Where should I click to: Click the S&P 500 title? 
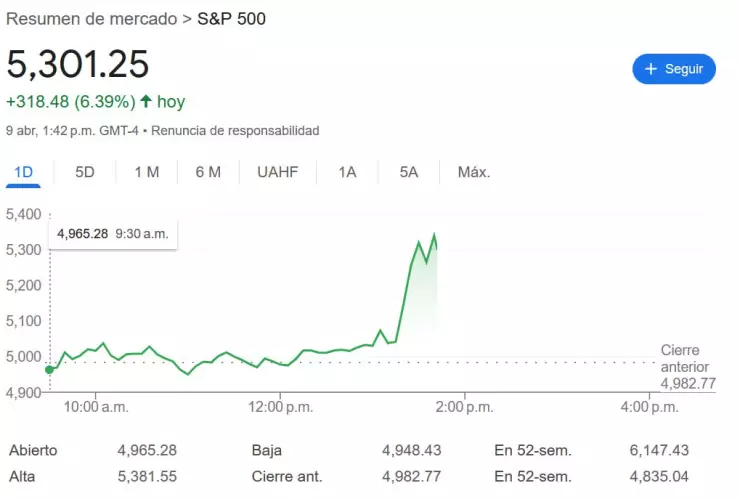[232, 18]
